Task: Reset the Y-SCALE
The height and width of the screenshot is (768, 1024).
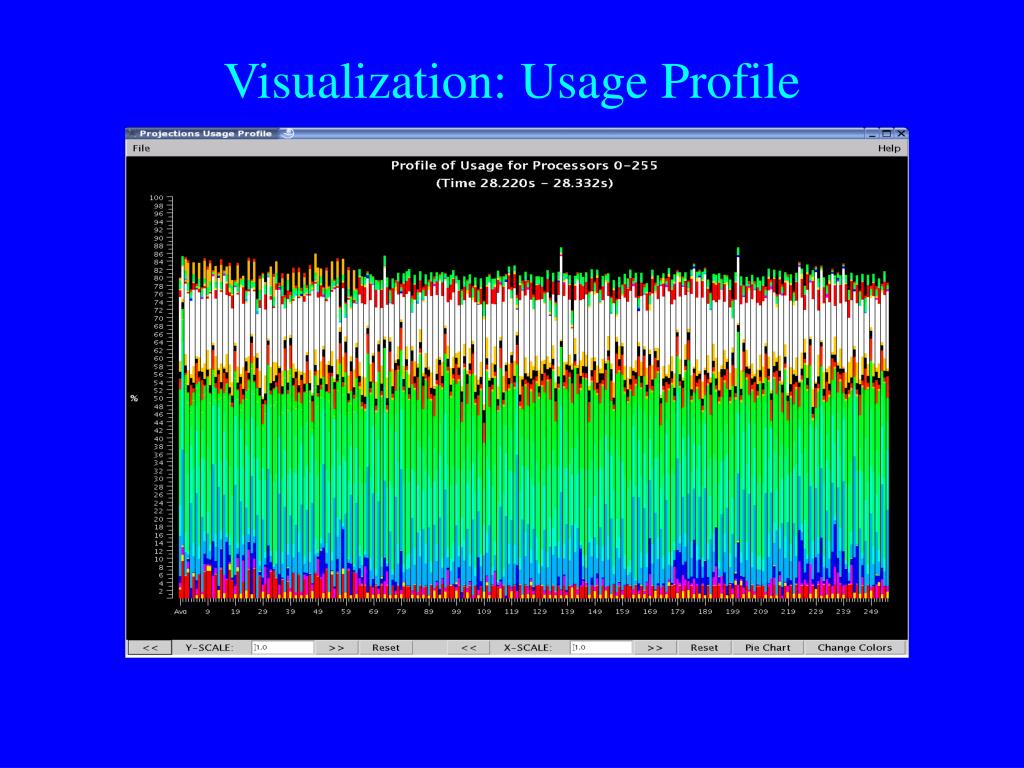Action: tap(385, 648)
